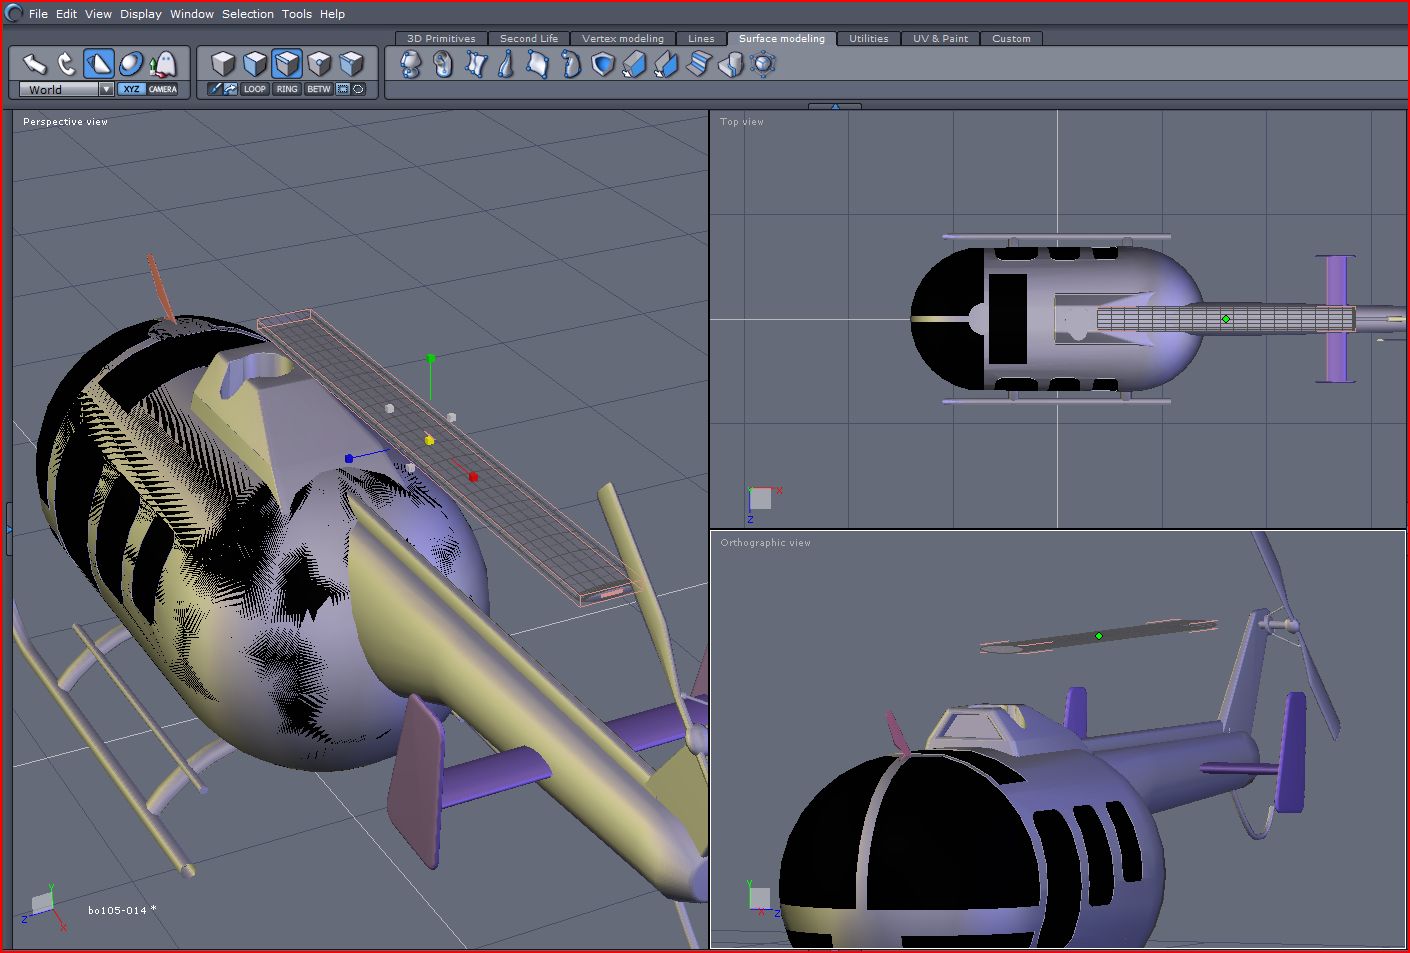Click the yellow center manipulator handle
Viewport: 1410px width, 953px height.
(x=429, y=440)
